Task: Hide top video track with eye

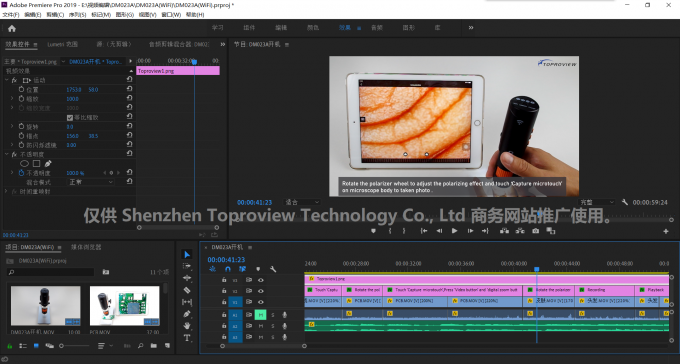Action: pyautogui.click(x=261, y=280)
